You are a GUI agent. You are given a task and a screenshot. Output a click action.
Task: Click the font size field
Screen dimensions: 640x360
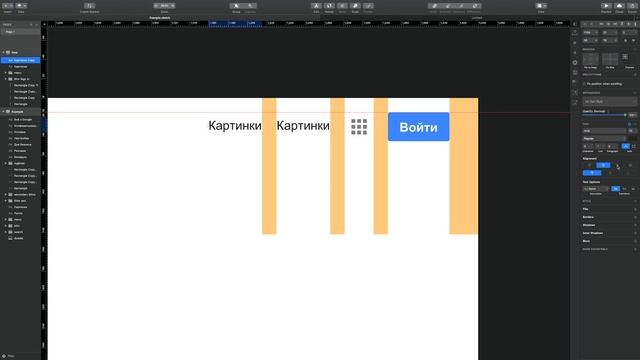pos(632,131)
